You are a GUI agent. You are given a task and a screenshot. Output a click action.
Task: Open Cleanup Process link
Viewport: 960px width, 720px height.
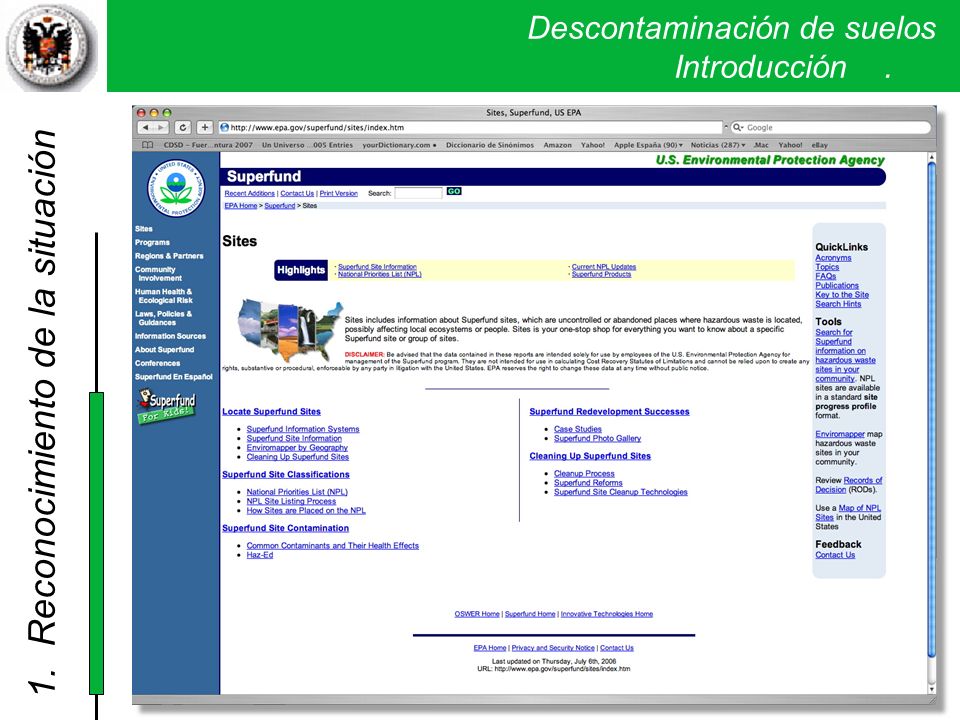coord(584,473)
